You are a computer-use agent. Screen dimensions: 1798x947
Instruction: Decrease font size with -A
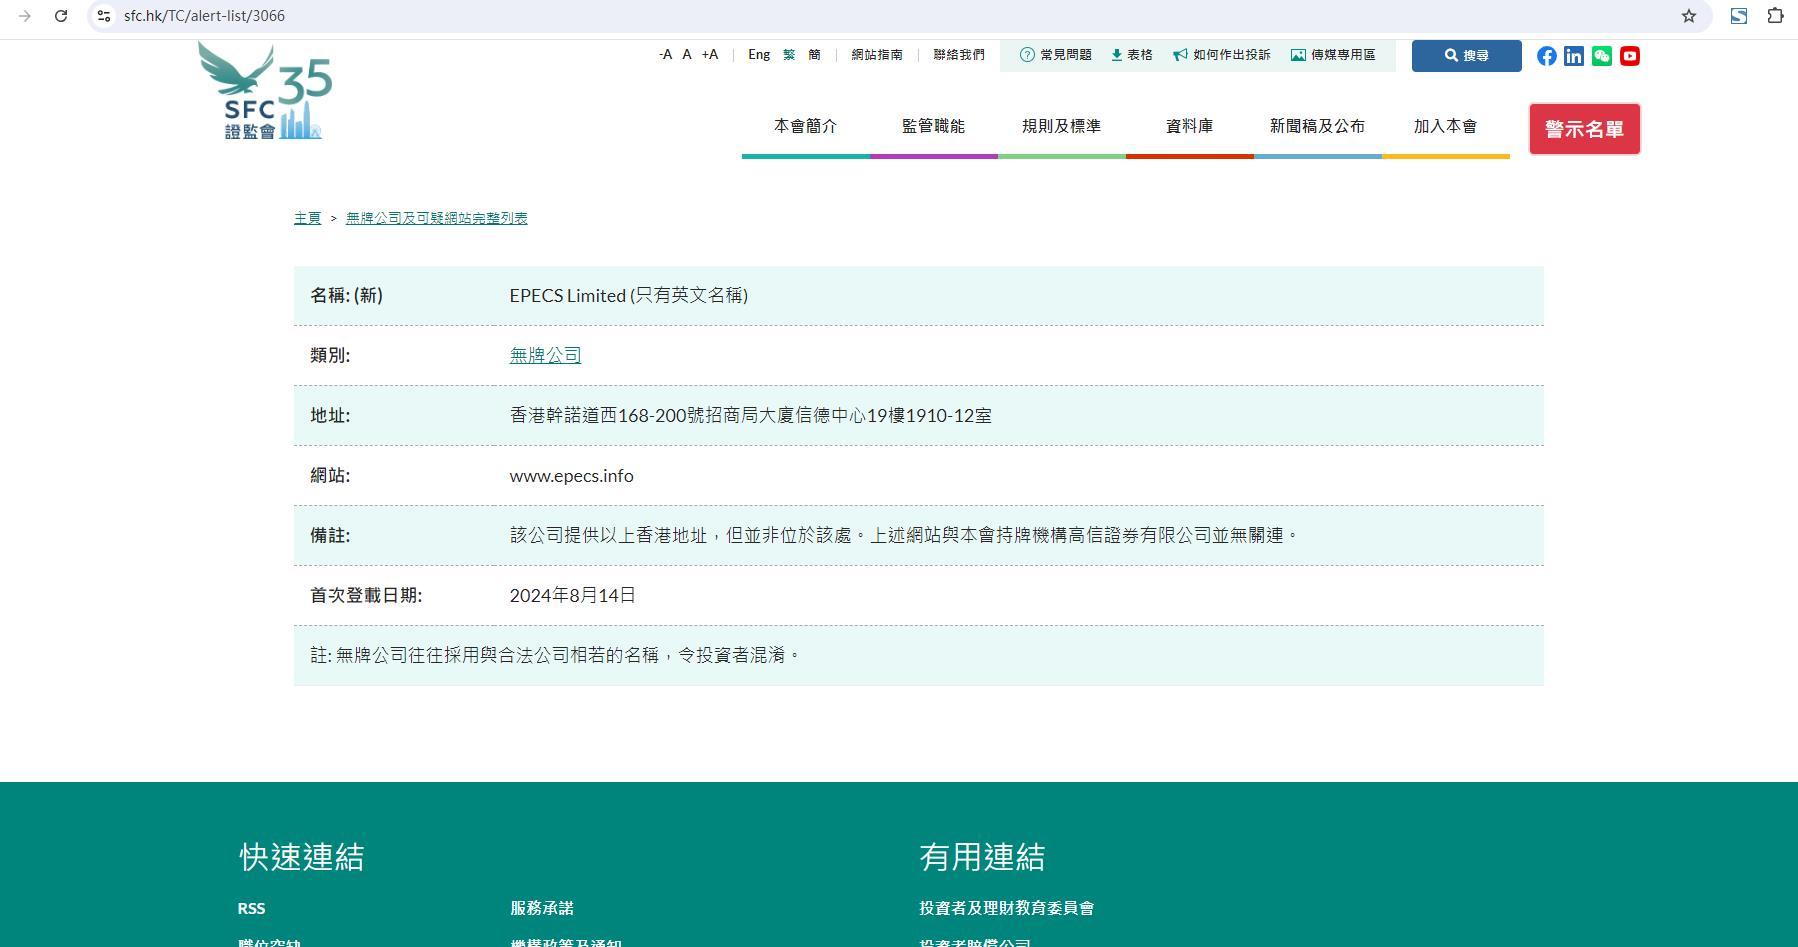[x=665, y=55]
